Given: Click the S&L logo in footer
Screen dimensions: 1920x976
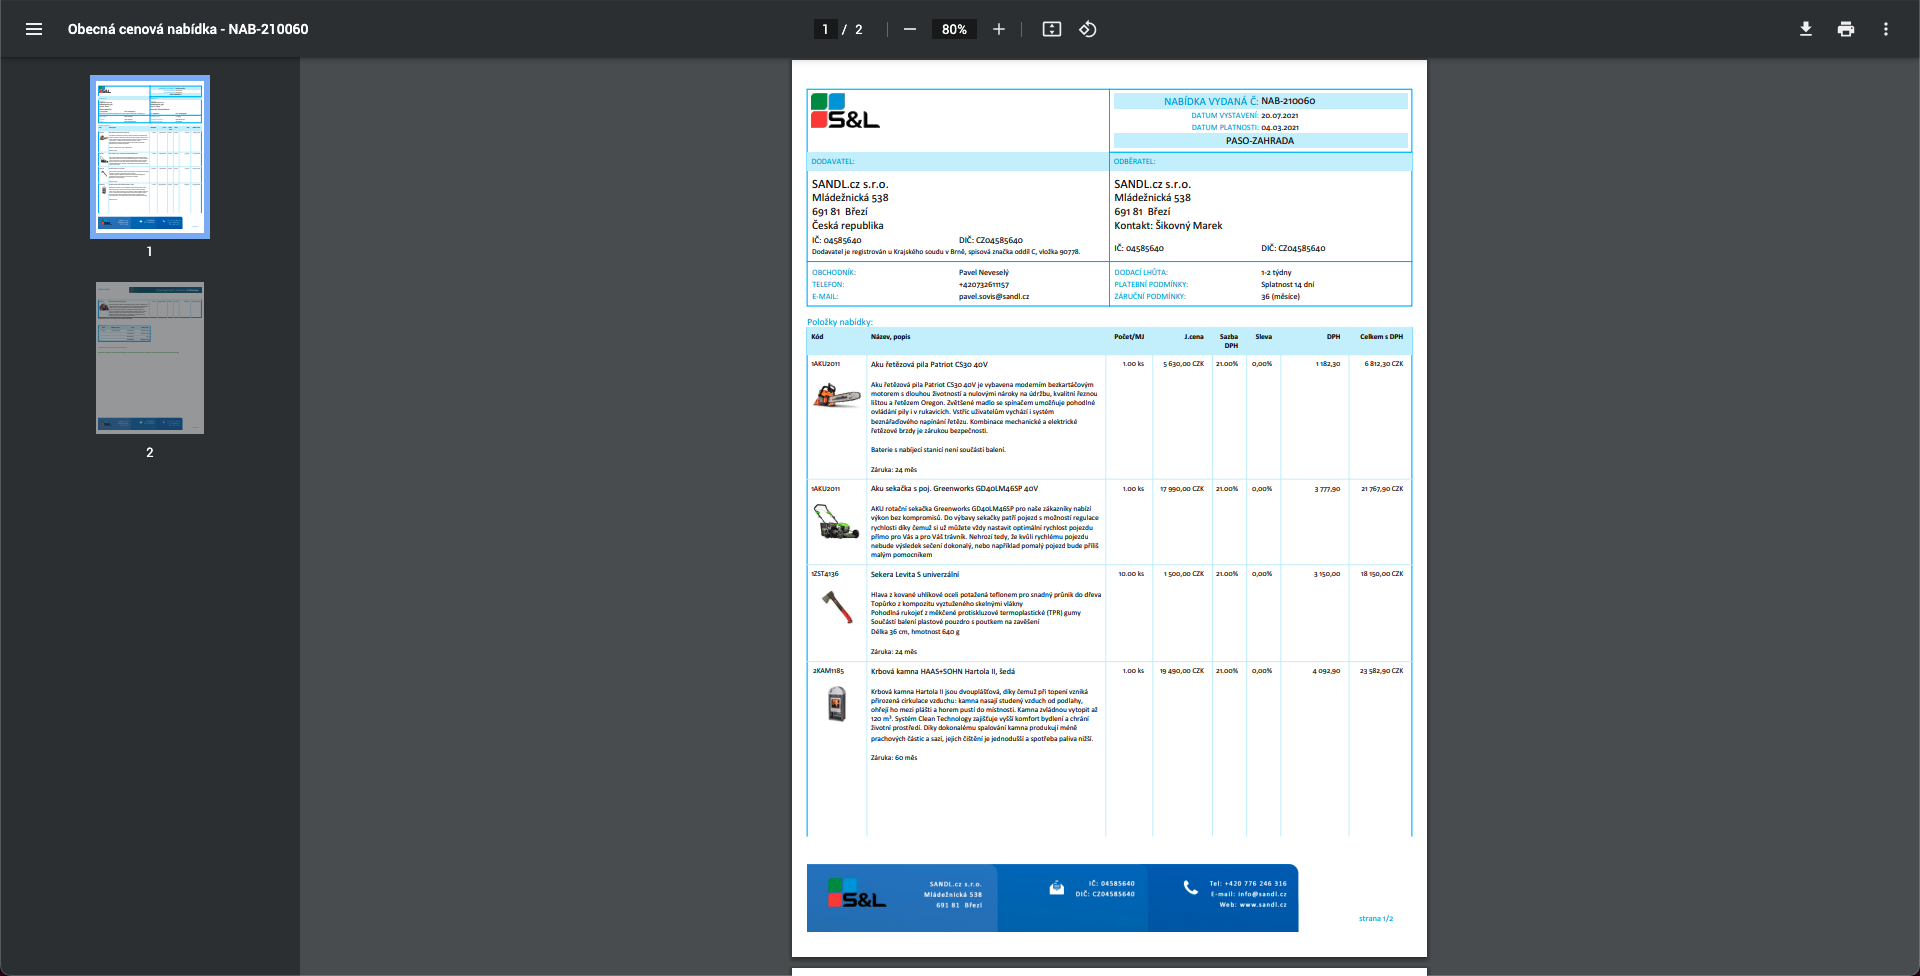Looking at the screenshot, I should click(857, 893).
